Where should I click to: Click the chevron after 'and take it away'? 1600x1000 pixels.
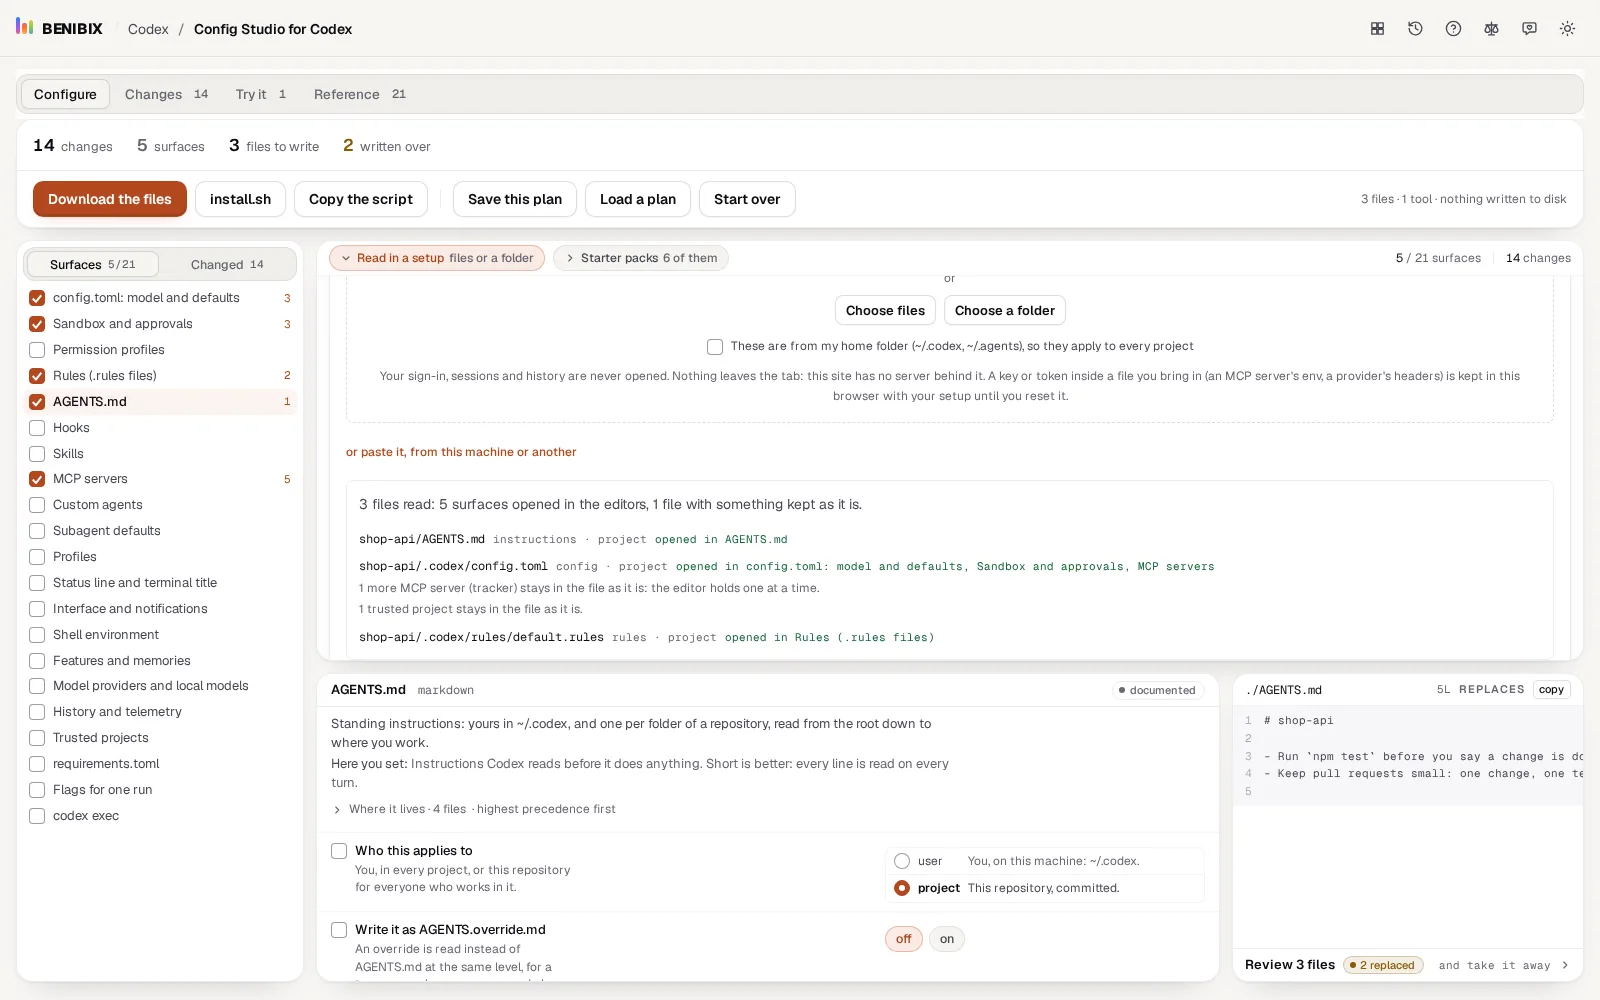pyautogui.click(x=1565, y=965)
